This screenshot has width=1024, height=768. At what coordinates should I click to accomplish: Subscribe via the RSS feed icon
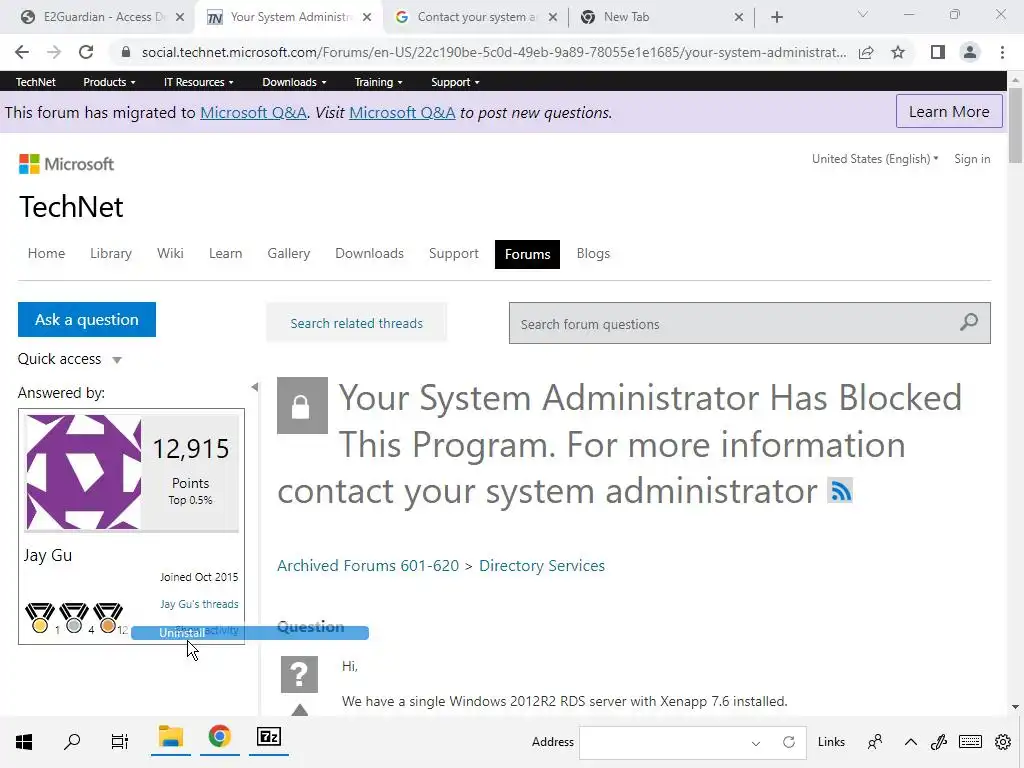pos(840,490)
